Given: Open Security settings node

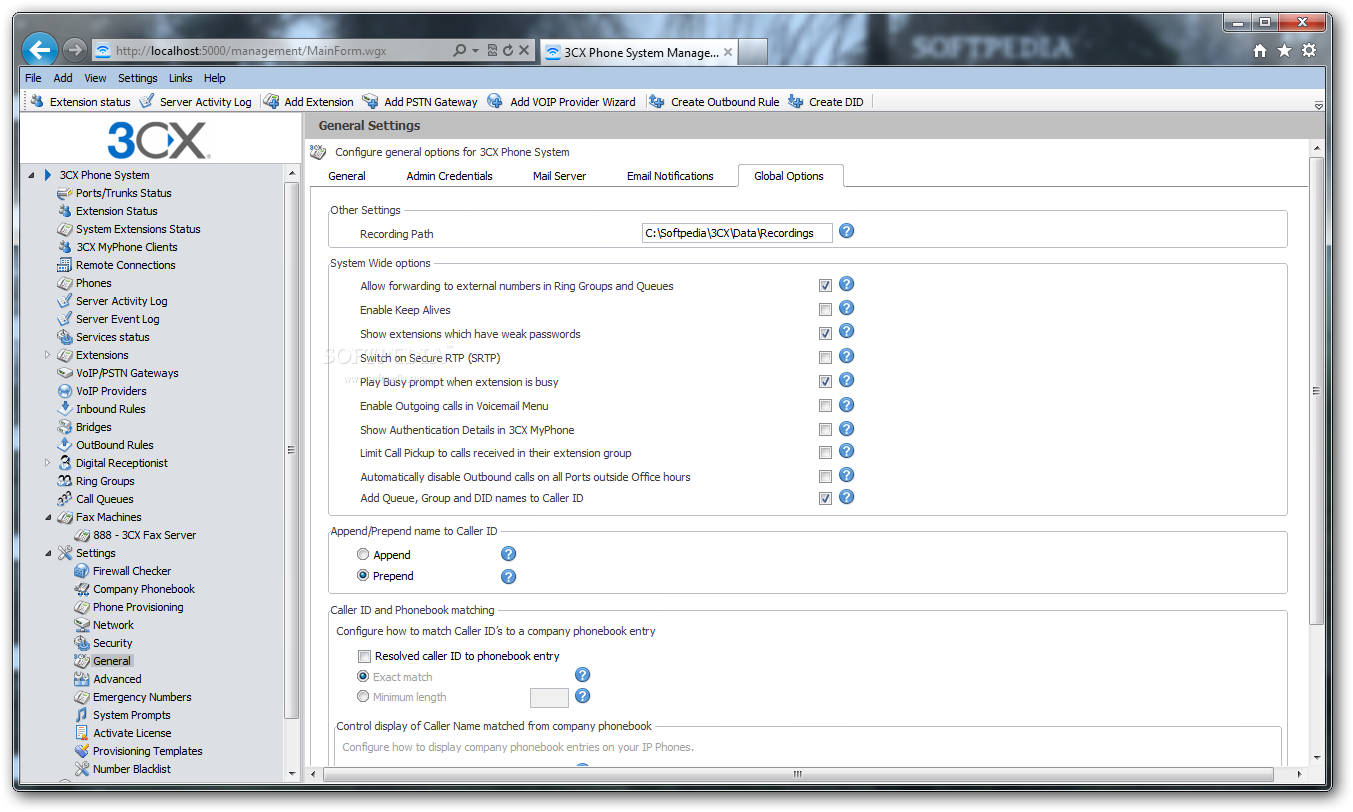Looking at the screenshot, I should pyautogui.click(x=112, y=643).
